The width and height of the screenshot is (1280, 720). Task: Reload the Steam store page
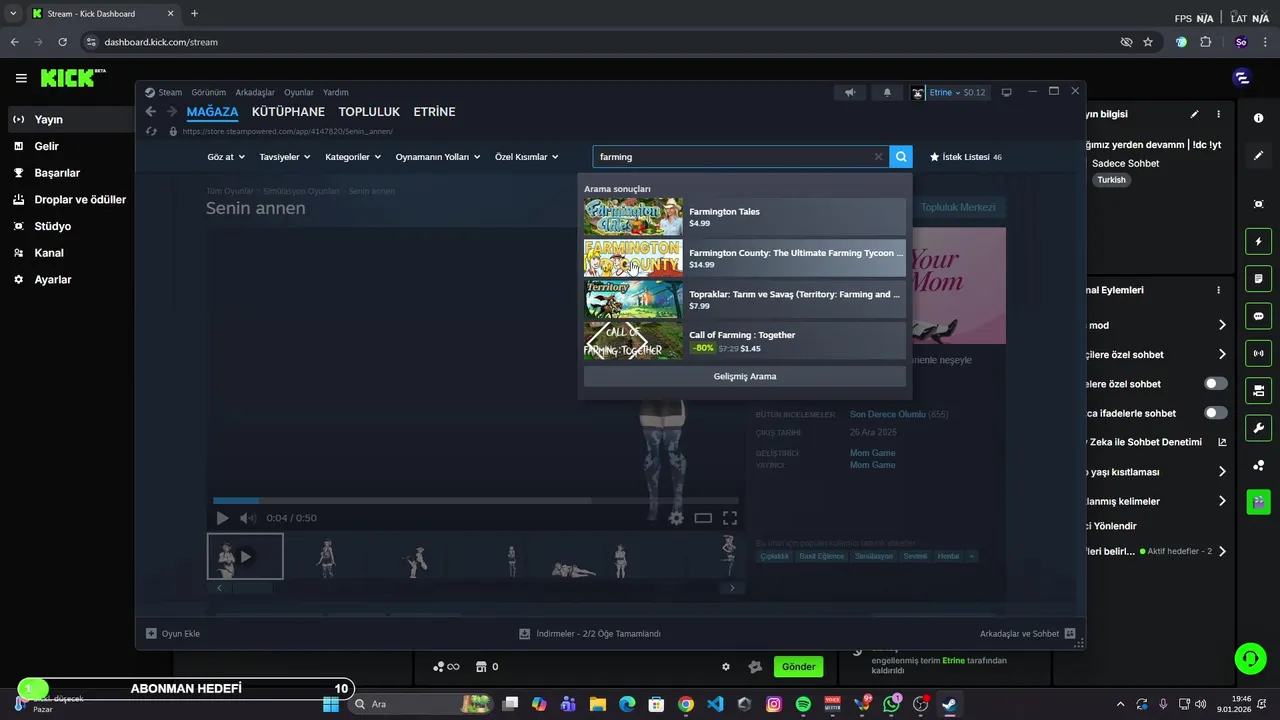[151, 131]
